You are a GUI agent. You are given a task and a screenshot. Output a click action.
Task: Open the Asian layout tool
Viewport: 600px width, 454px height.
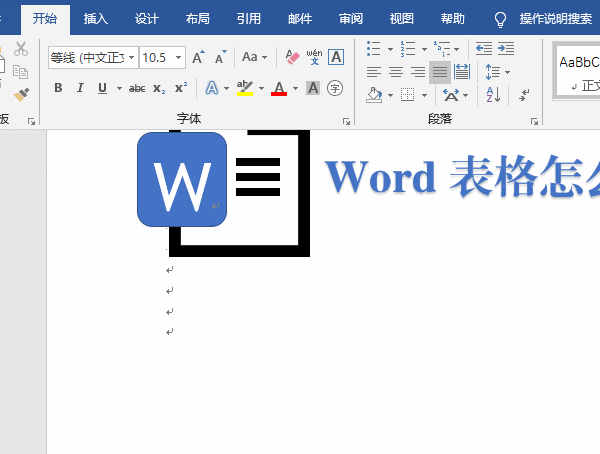[451, 95]
